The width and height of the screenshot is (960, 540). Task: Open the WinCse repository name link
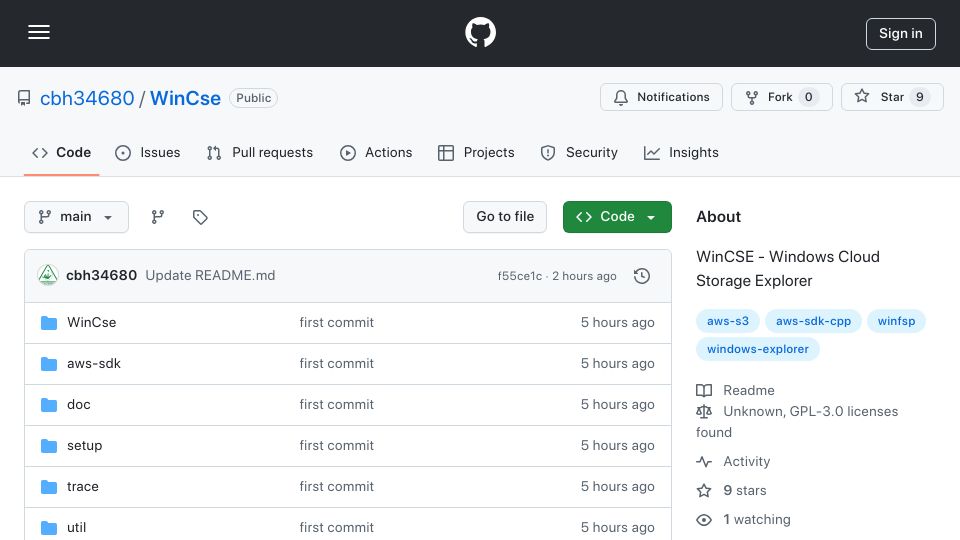[x=185, y=98]
